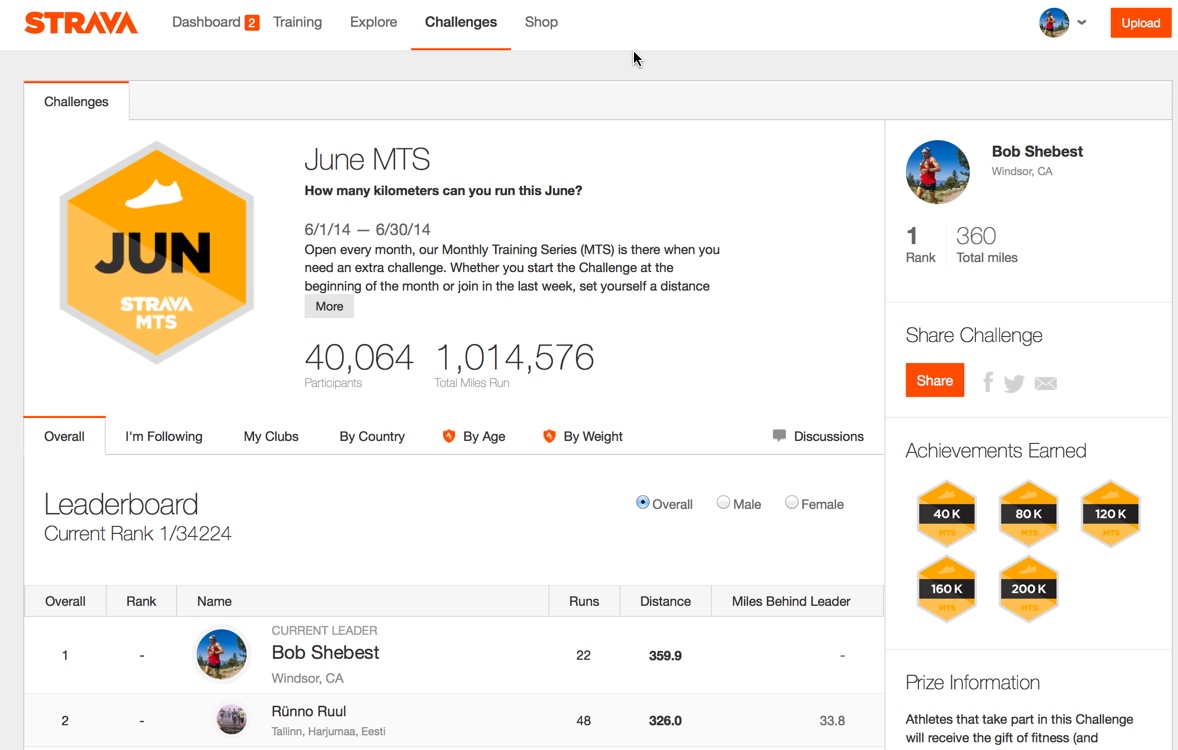Image resolution: width=1178 pixels, height=750 pixels.
Task: Share challenge via Facebook icon
Action: [988, 382]
